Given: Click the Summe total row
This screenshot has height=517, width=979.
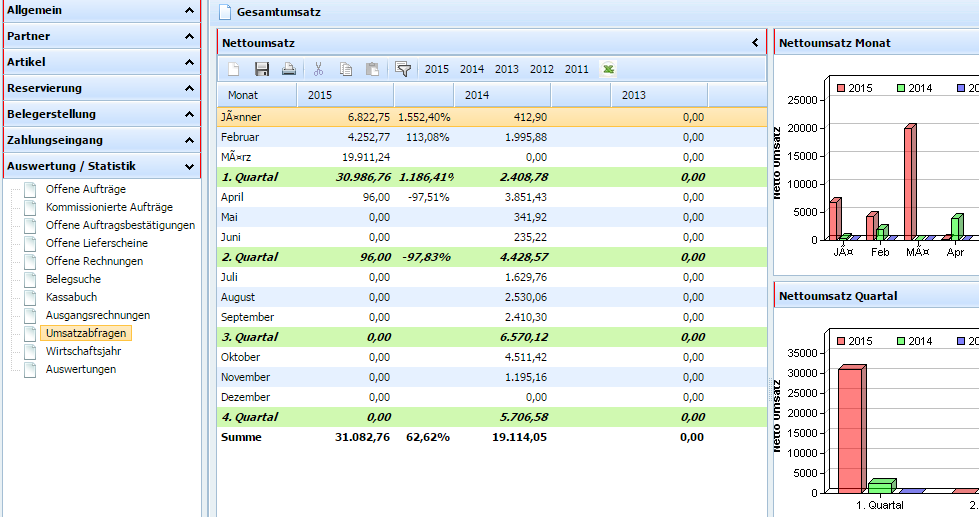Looking at the screenshot, I should [492, 437].
